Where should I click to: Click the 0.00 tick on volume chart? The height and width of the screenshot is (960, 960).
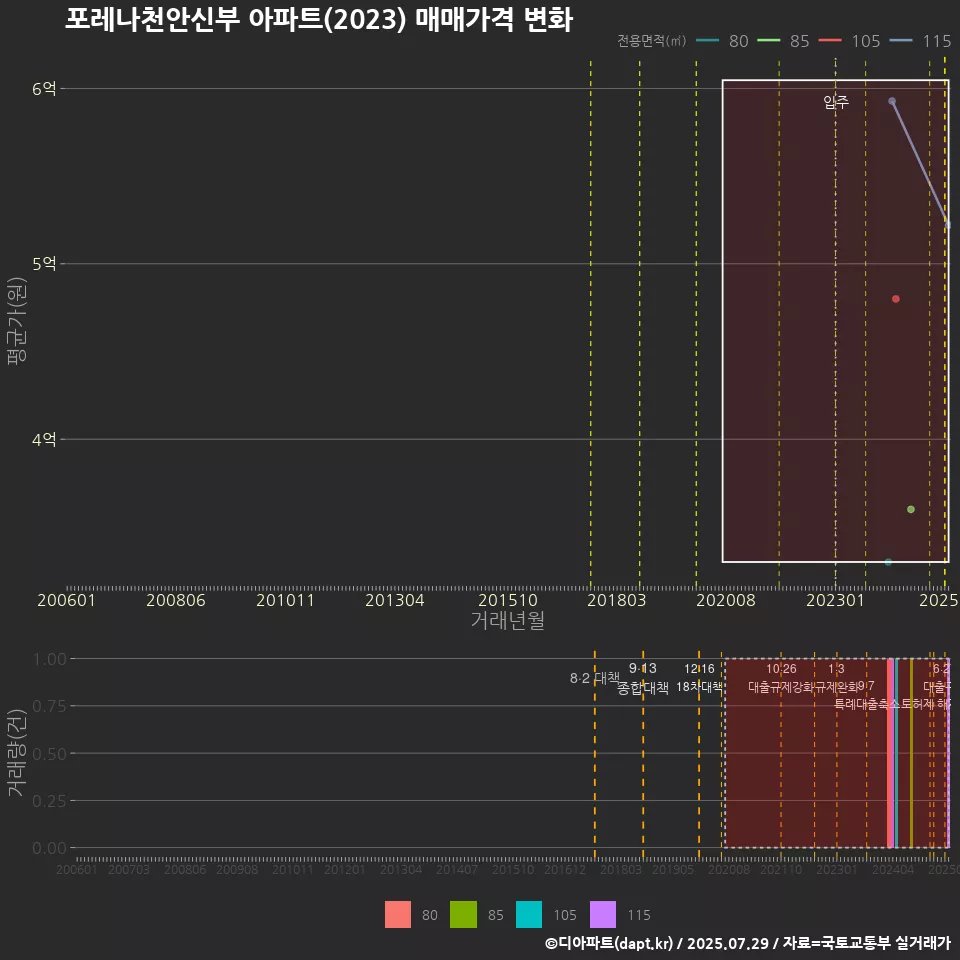pyautogui.click(x=50, y=848)
